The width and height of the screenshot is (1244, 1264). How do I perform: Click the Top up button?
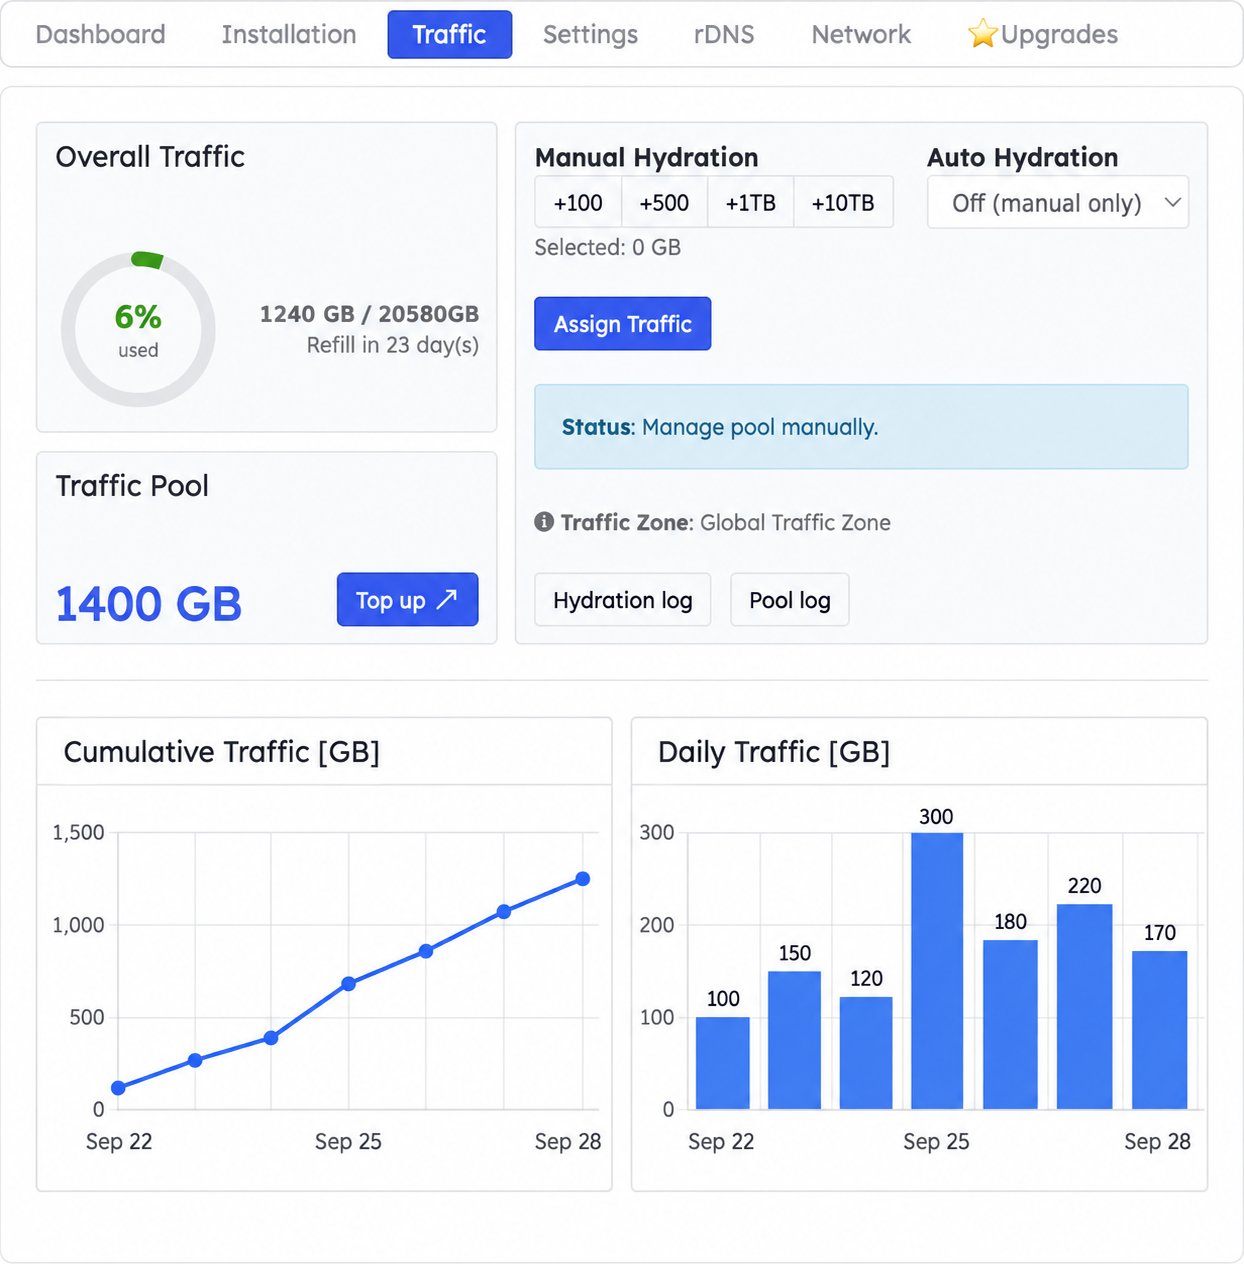coord(407,600)
